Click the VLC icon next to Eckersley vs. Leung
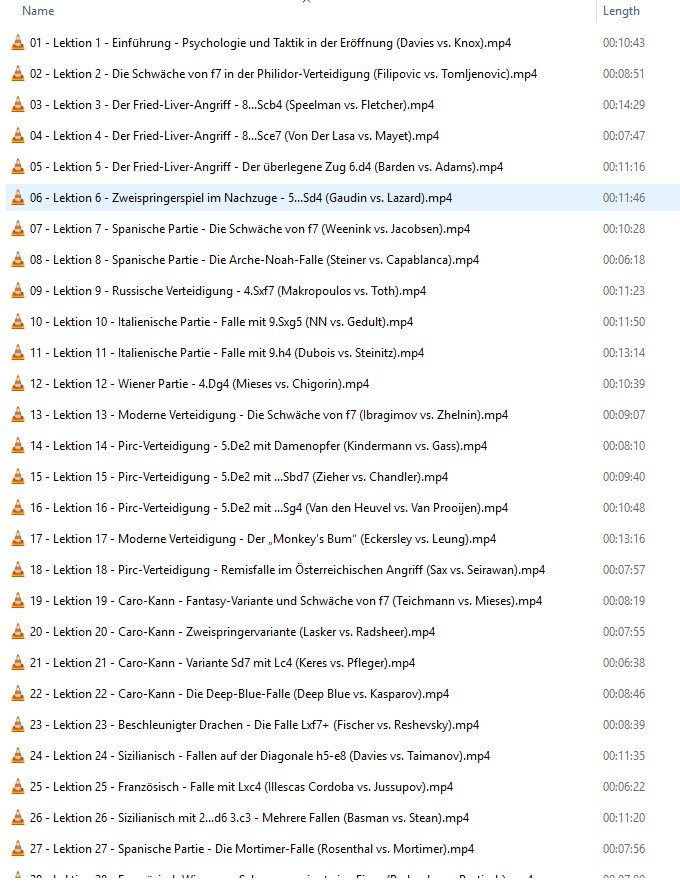 (x=18, y=539)
